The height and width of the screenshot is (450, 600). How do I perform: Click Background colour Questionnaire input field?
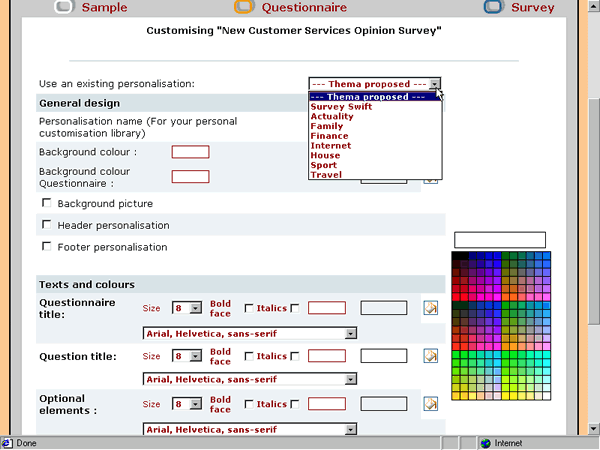[191, 177]
